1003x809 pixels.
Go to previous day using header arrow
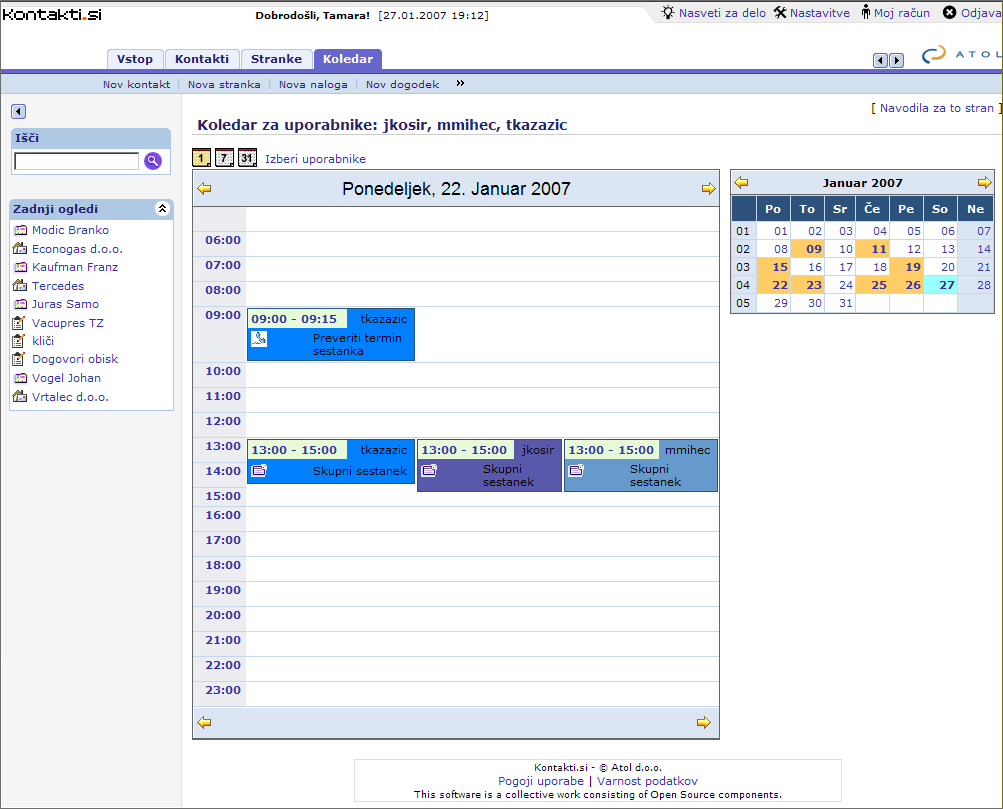tap(205, 188)
